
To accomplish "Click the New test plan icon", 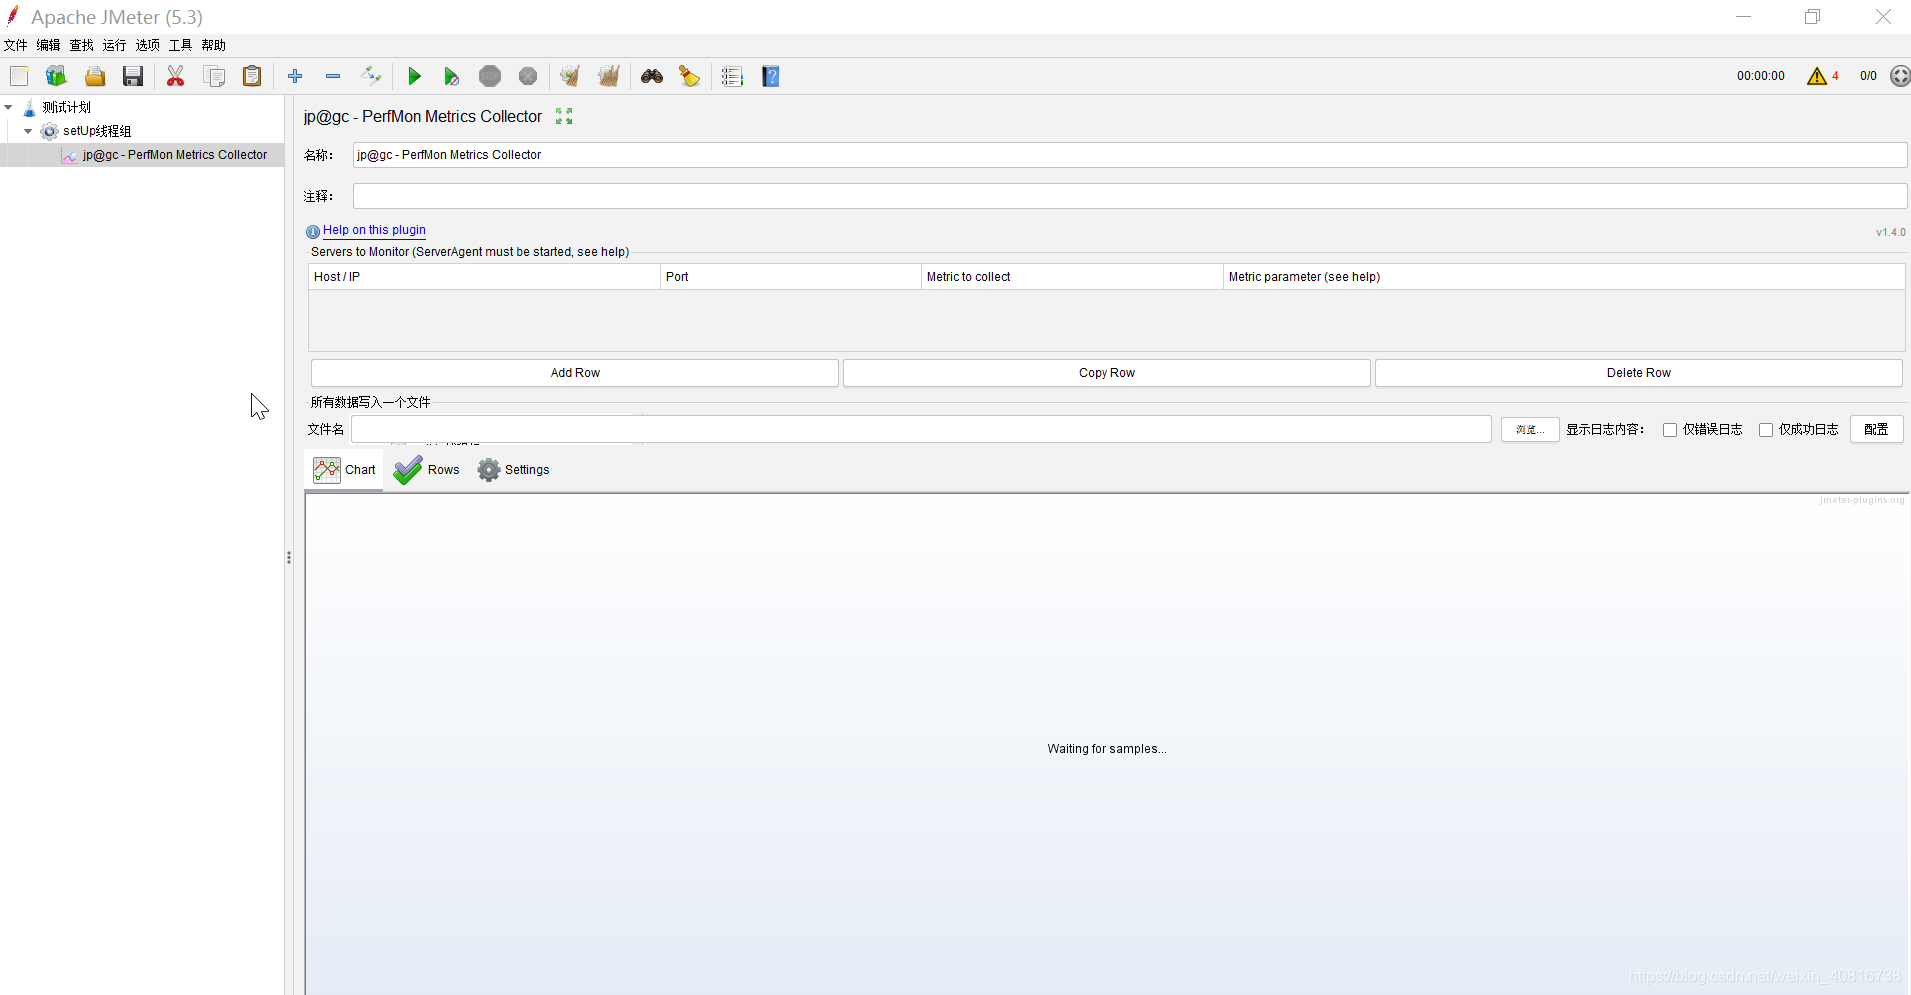I will click(19, 76).
